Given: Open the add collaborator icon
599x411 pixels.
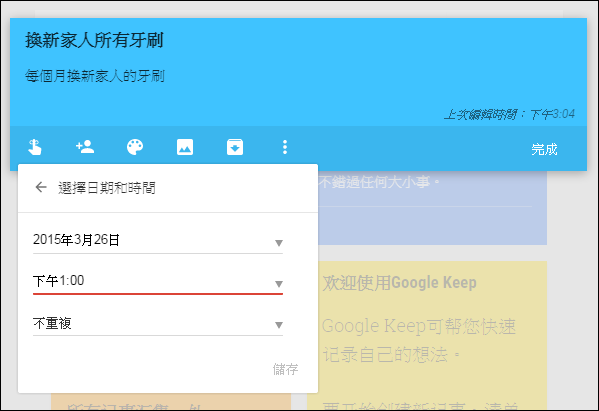Looking at the screenshot, I should point(85,147).
